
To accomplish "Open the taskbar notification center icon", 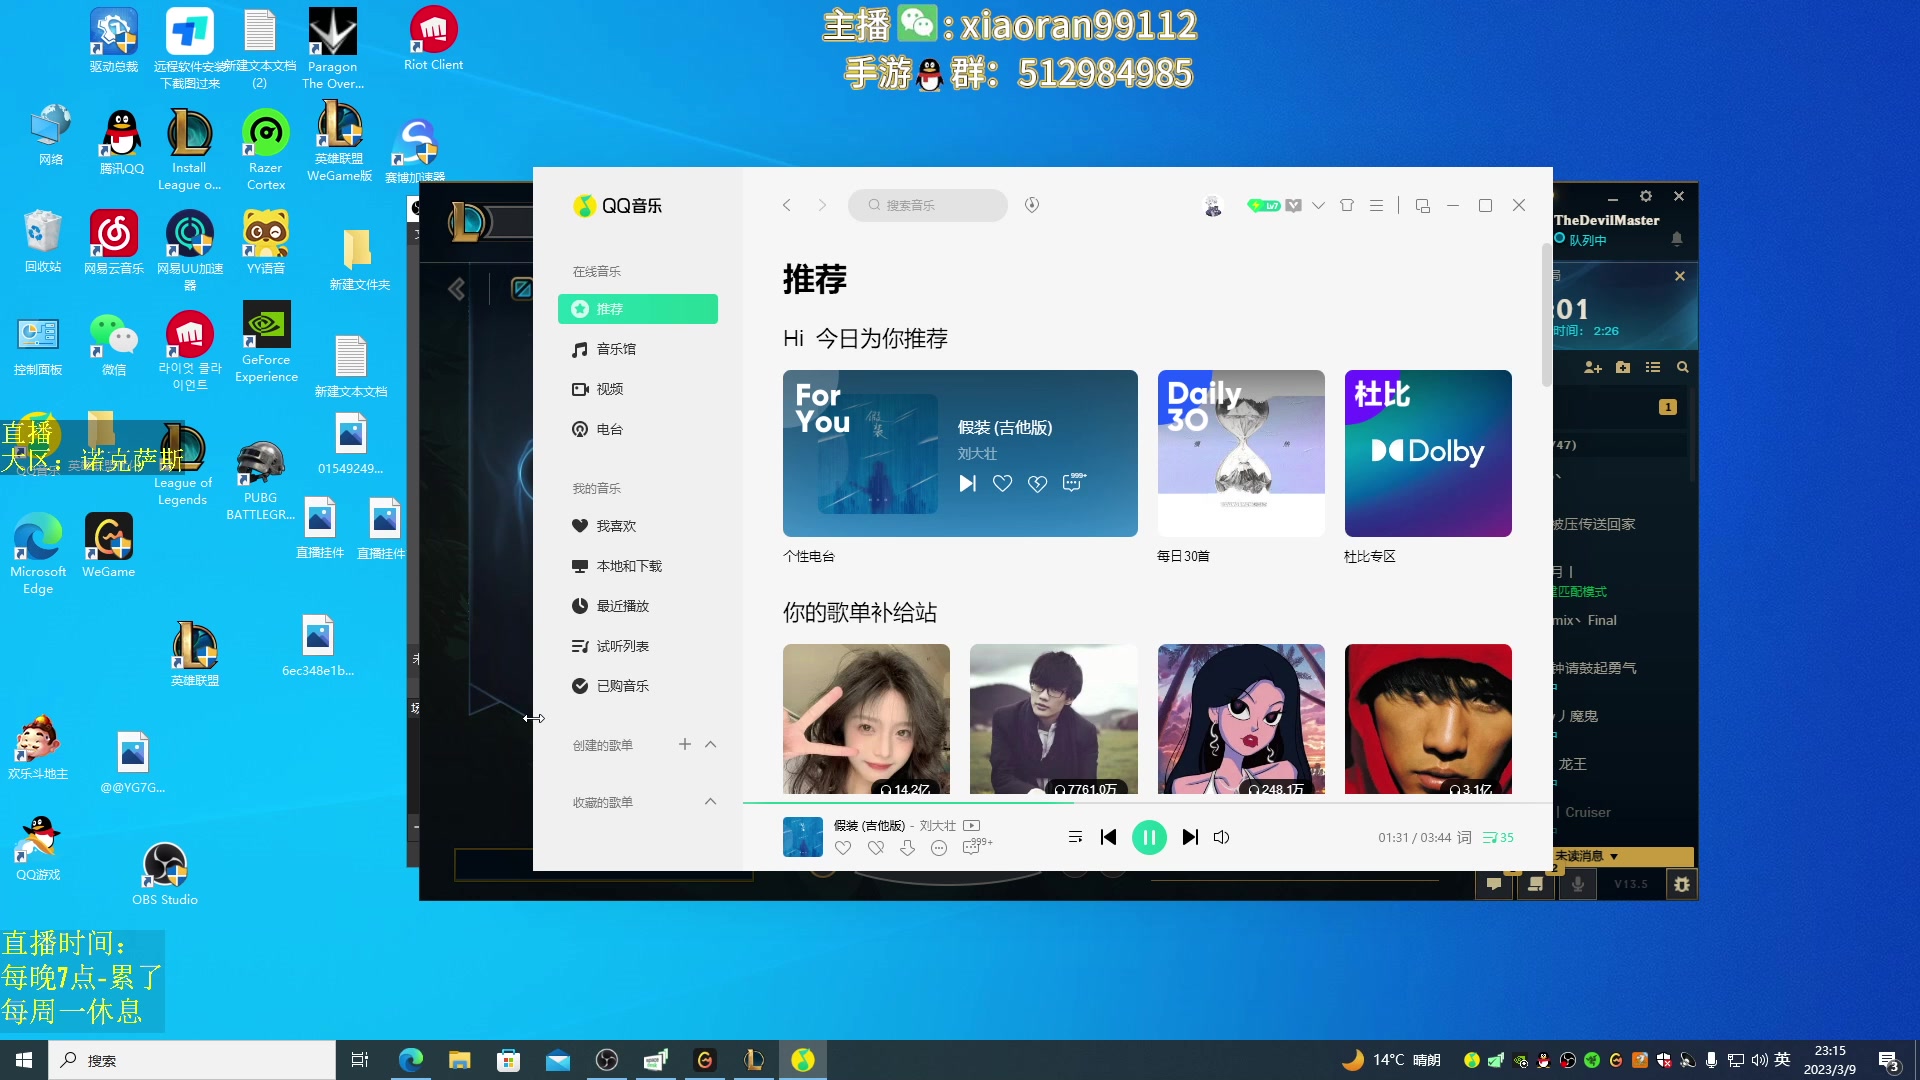I will [1888, 1061].
